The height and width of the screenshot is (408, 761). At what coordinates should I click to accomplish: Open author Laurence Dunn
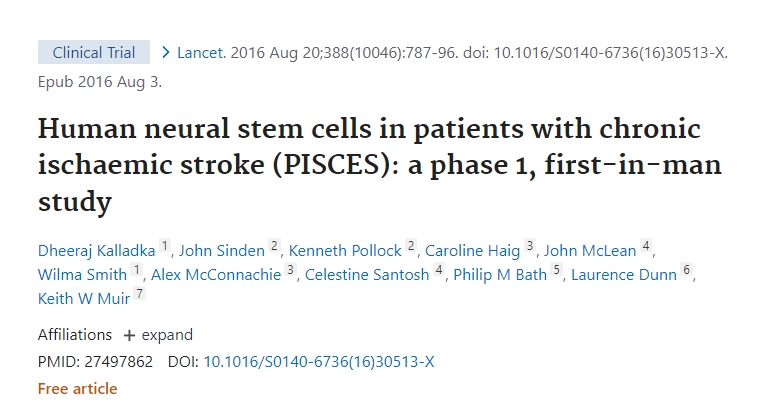(x=624, y=274)
